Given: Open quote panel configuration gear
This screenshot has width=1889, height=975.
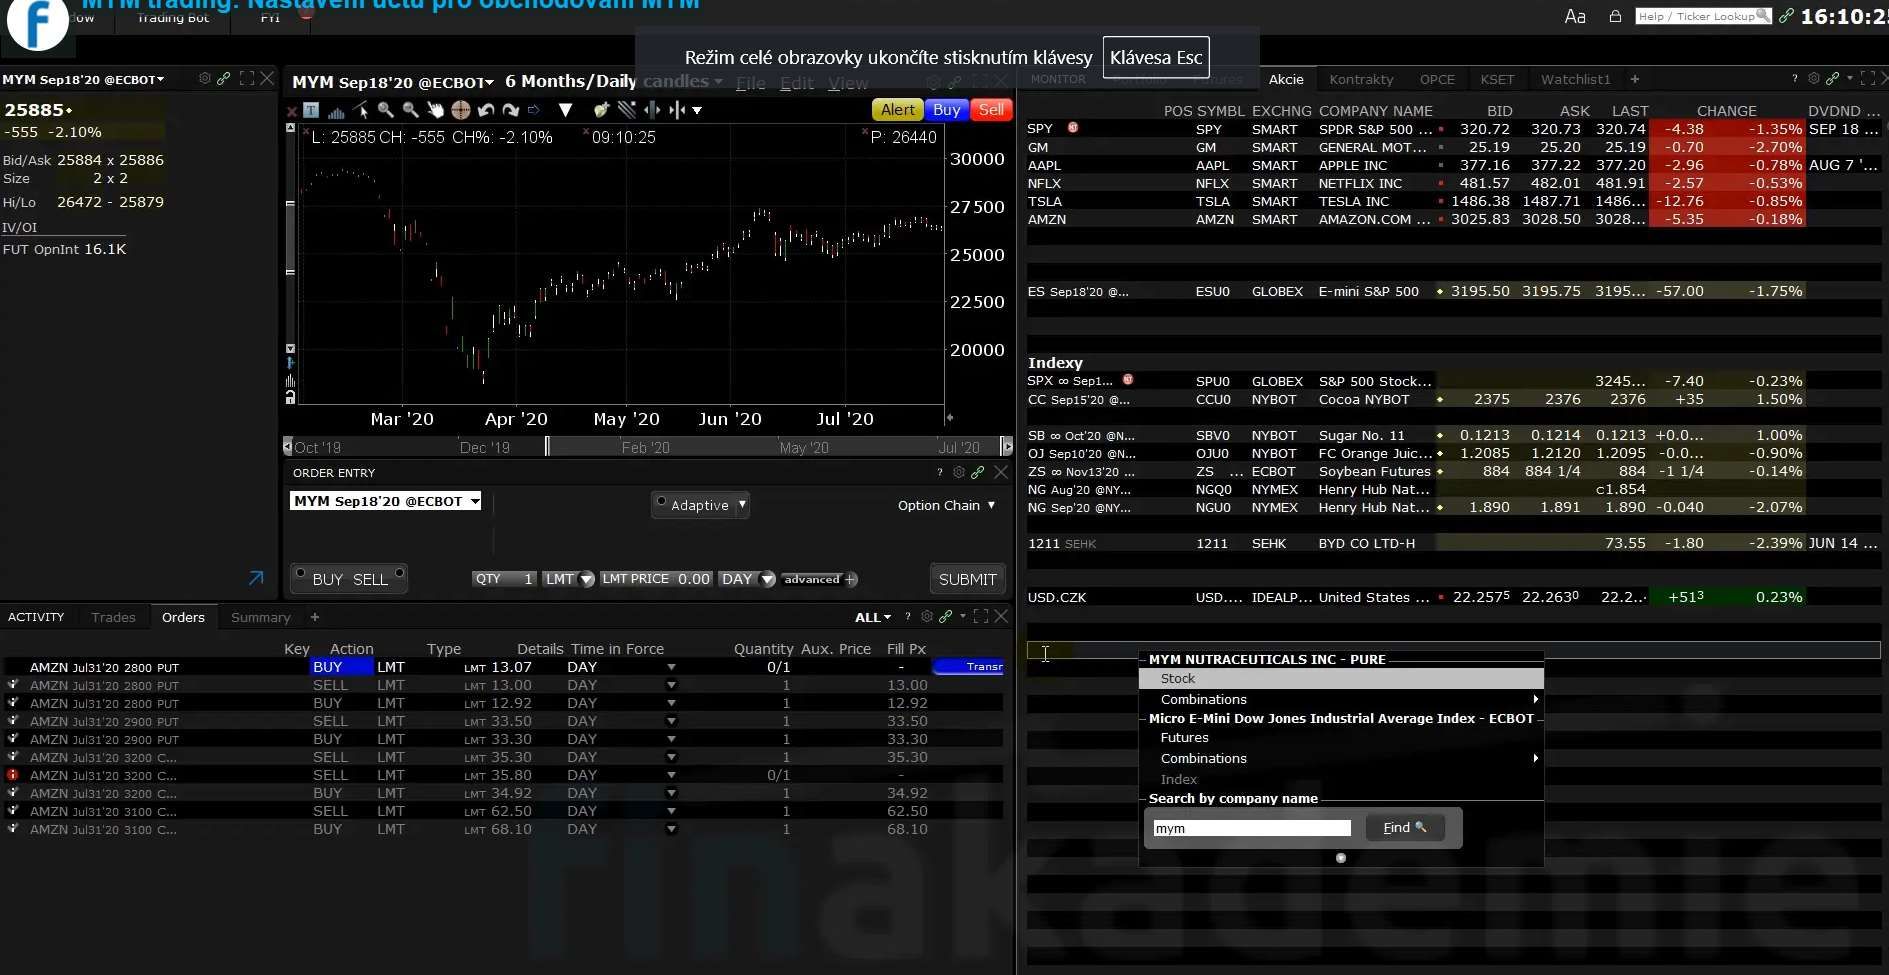Looking at the screenshot, I should tap(205, 78).
